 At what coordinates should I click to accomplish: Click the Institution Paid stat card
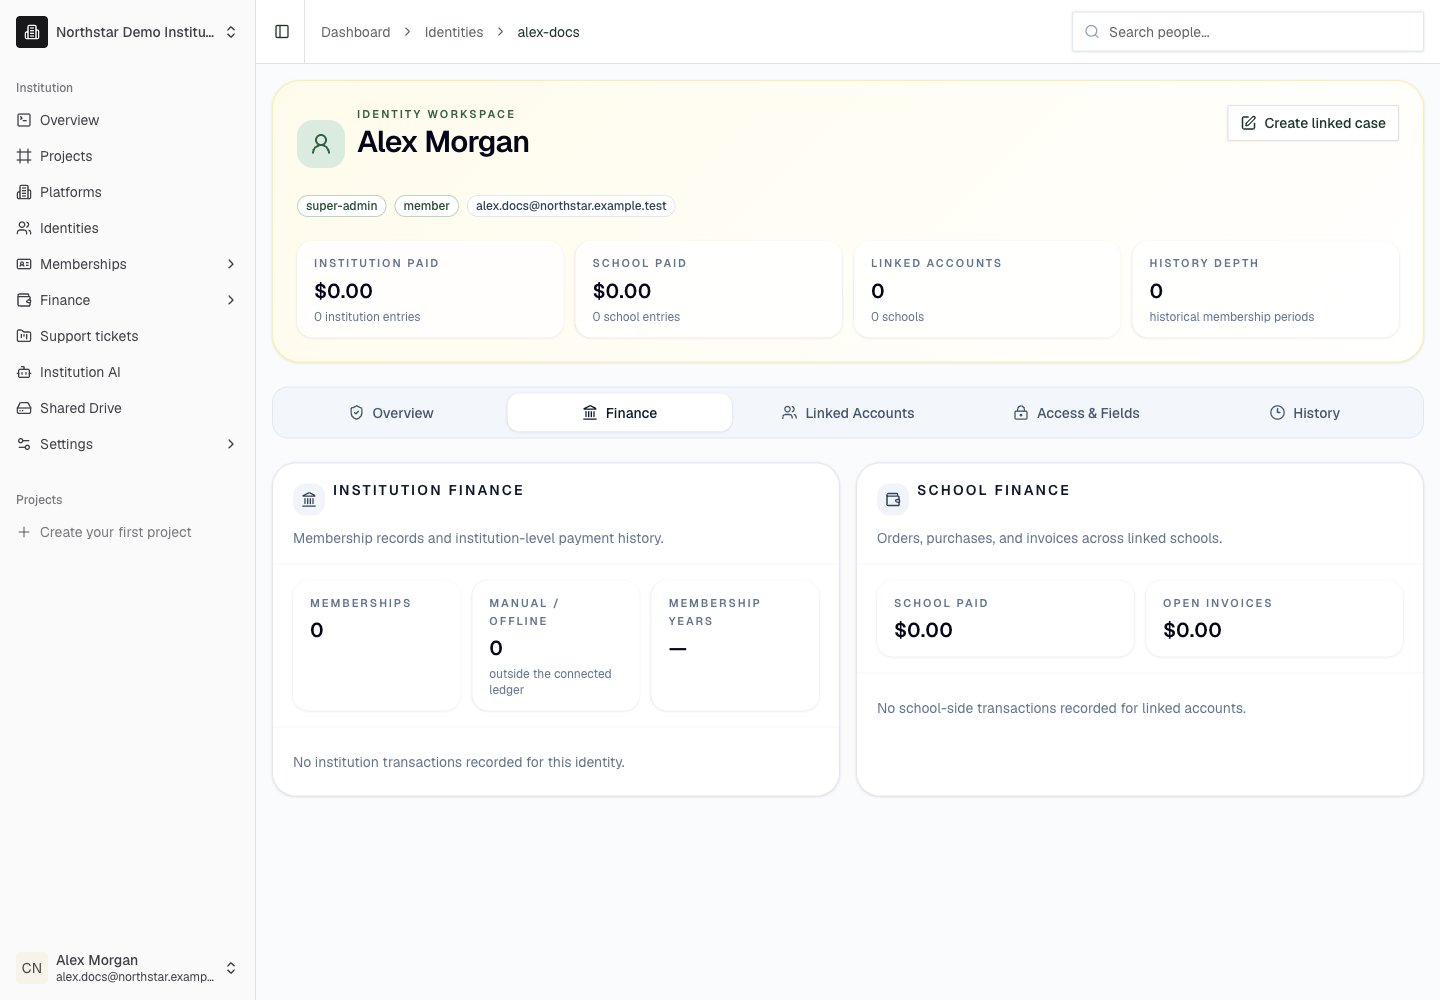pyautogui.click(x=431, y=289)
